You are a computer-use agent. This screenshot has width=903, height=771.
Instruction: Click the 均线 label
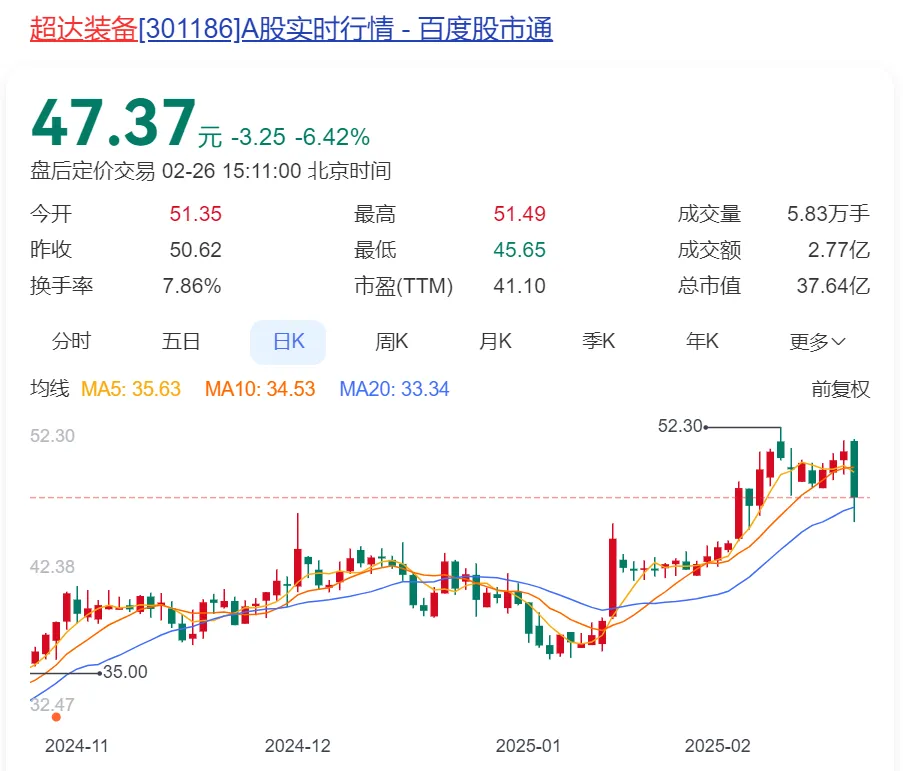point(50,389)
